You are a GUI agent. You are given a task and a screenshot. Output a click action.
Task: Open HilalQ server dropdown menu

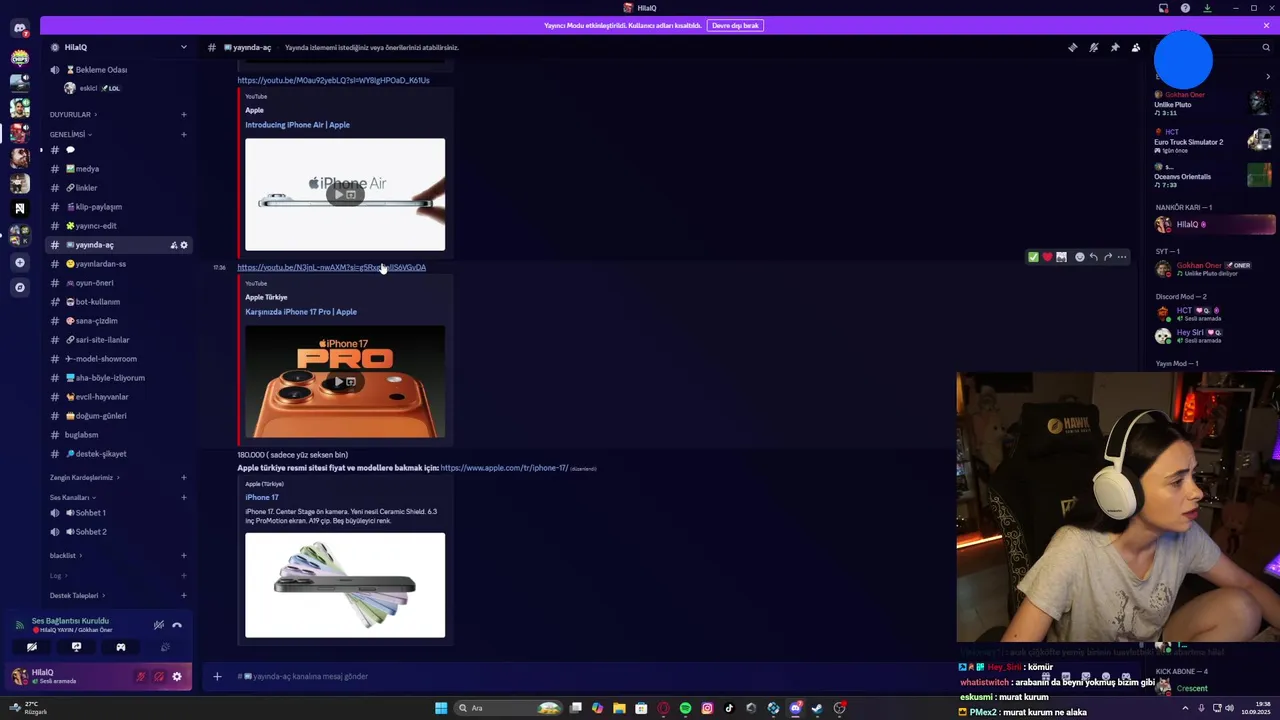coord(183,47)
